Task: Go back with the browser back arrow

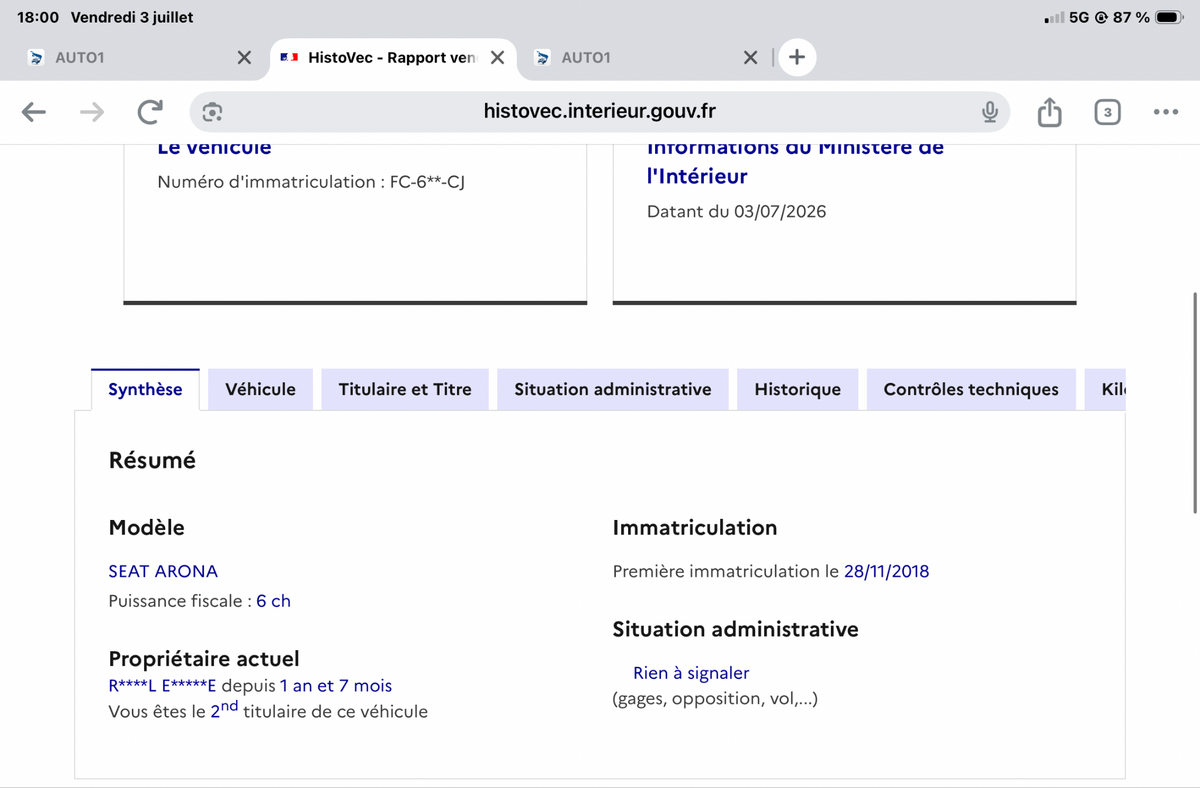Action: click(34, 112)
